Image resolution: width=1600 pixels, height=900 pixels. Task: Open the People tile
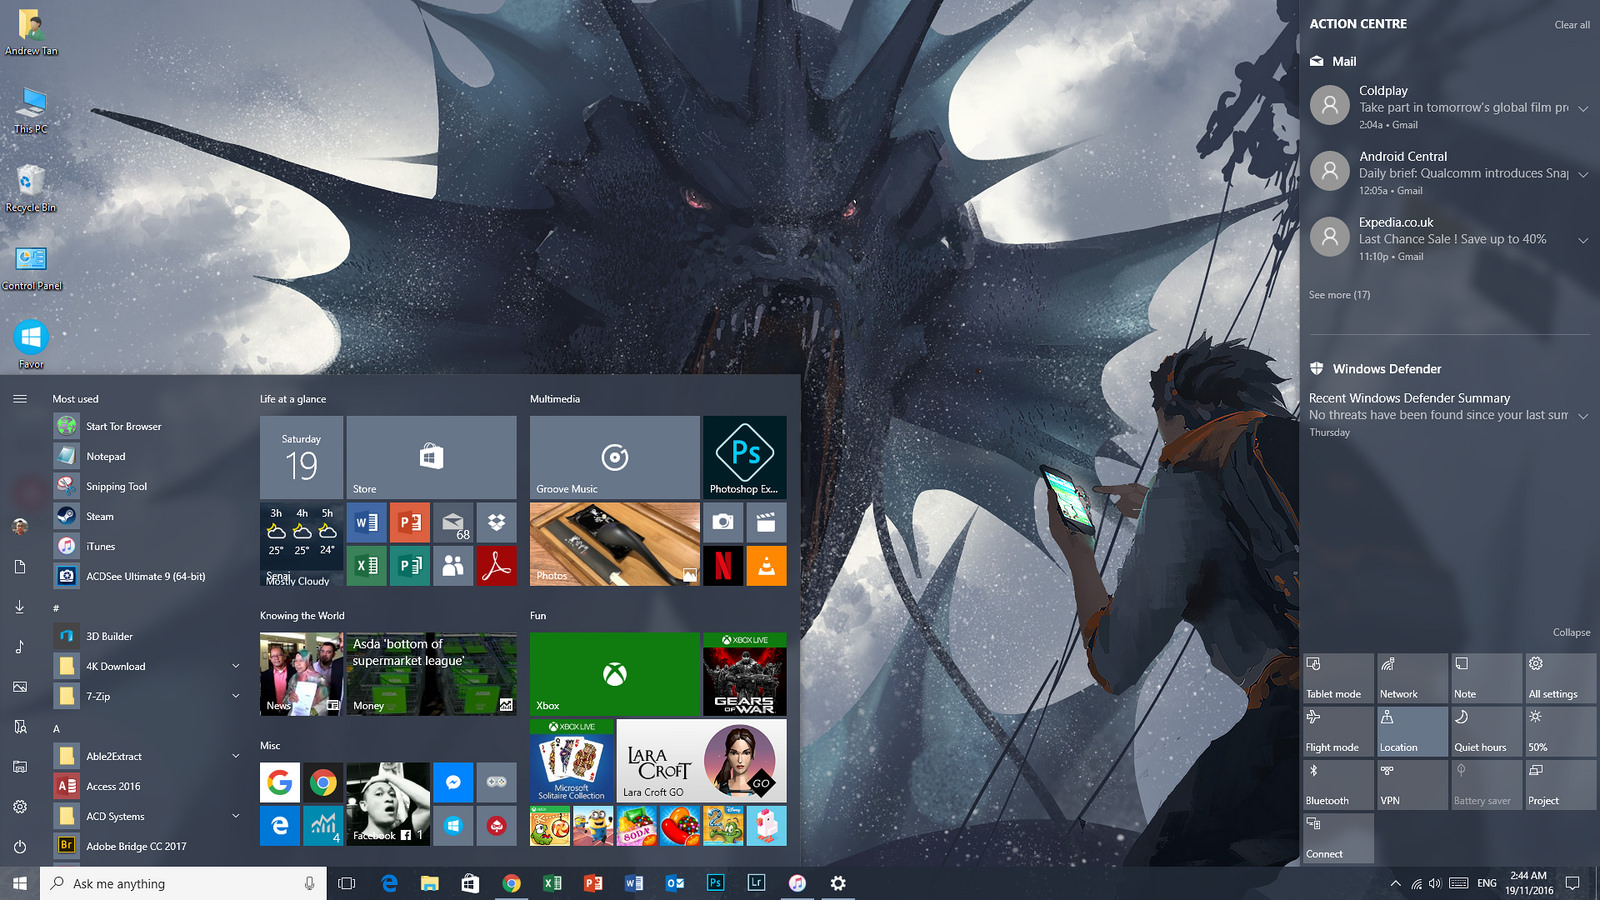453,566
